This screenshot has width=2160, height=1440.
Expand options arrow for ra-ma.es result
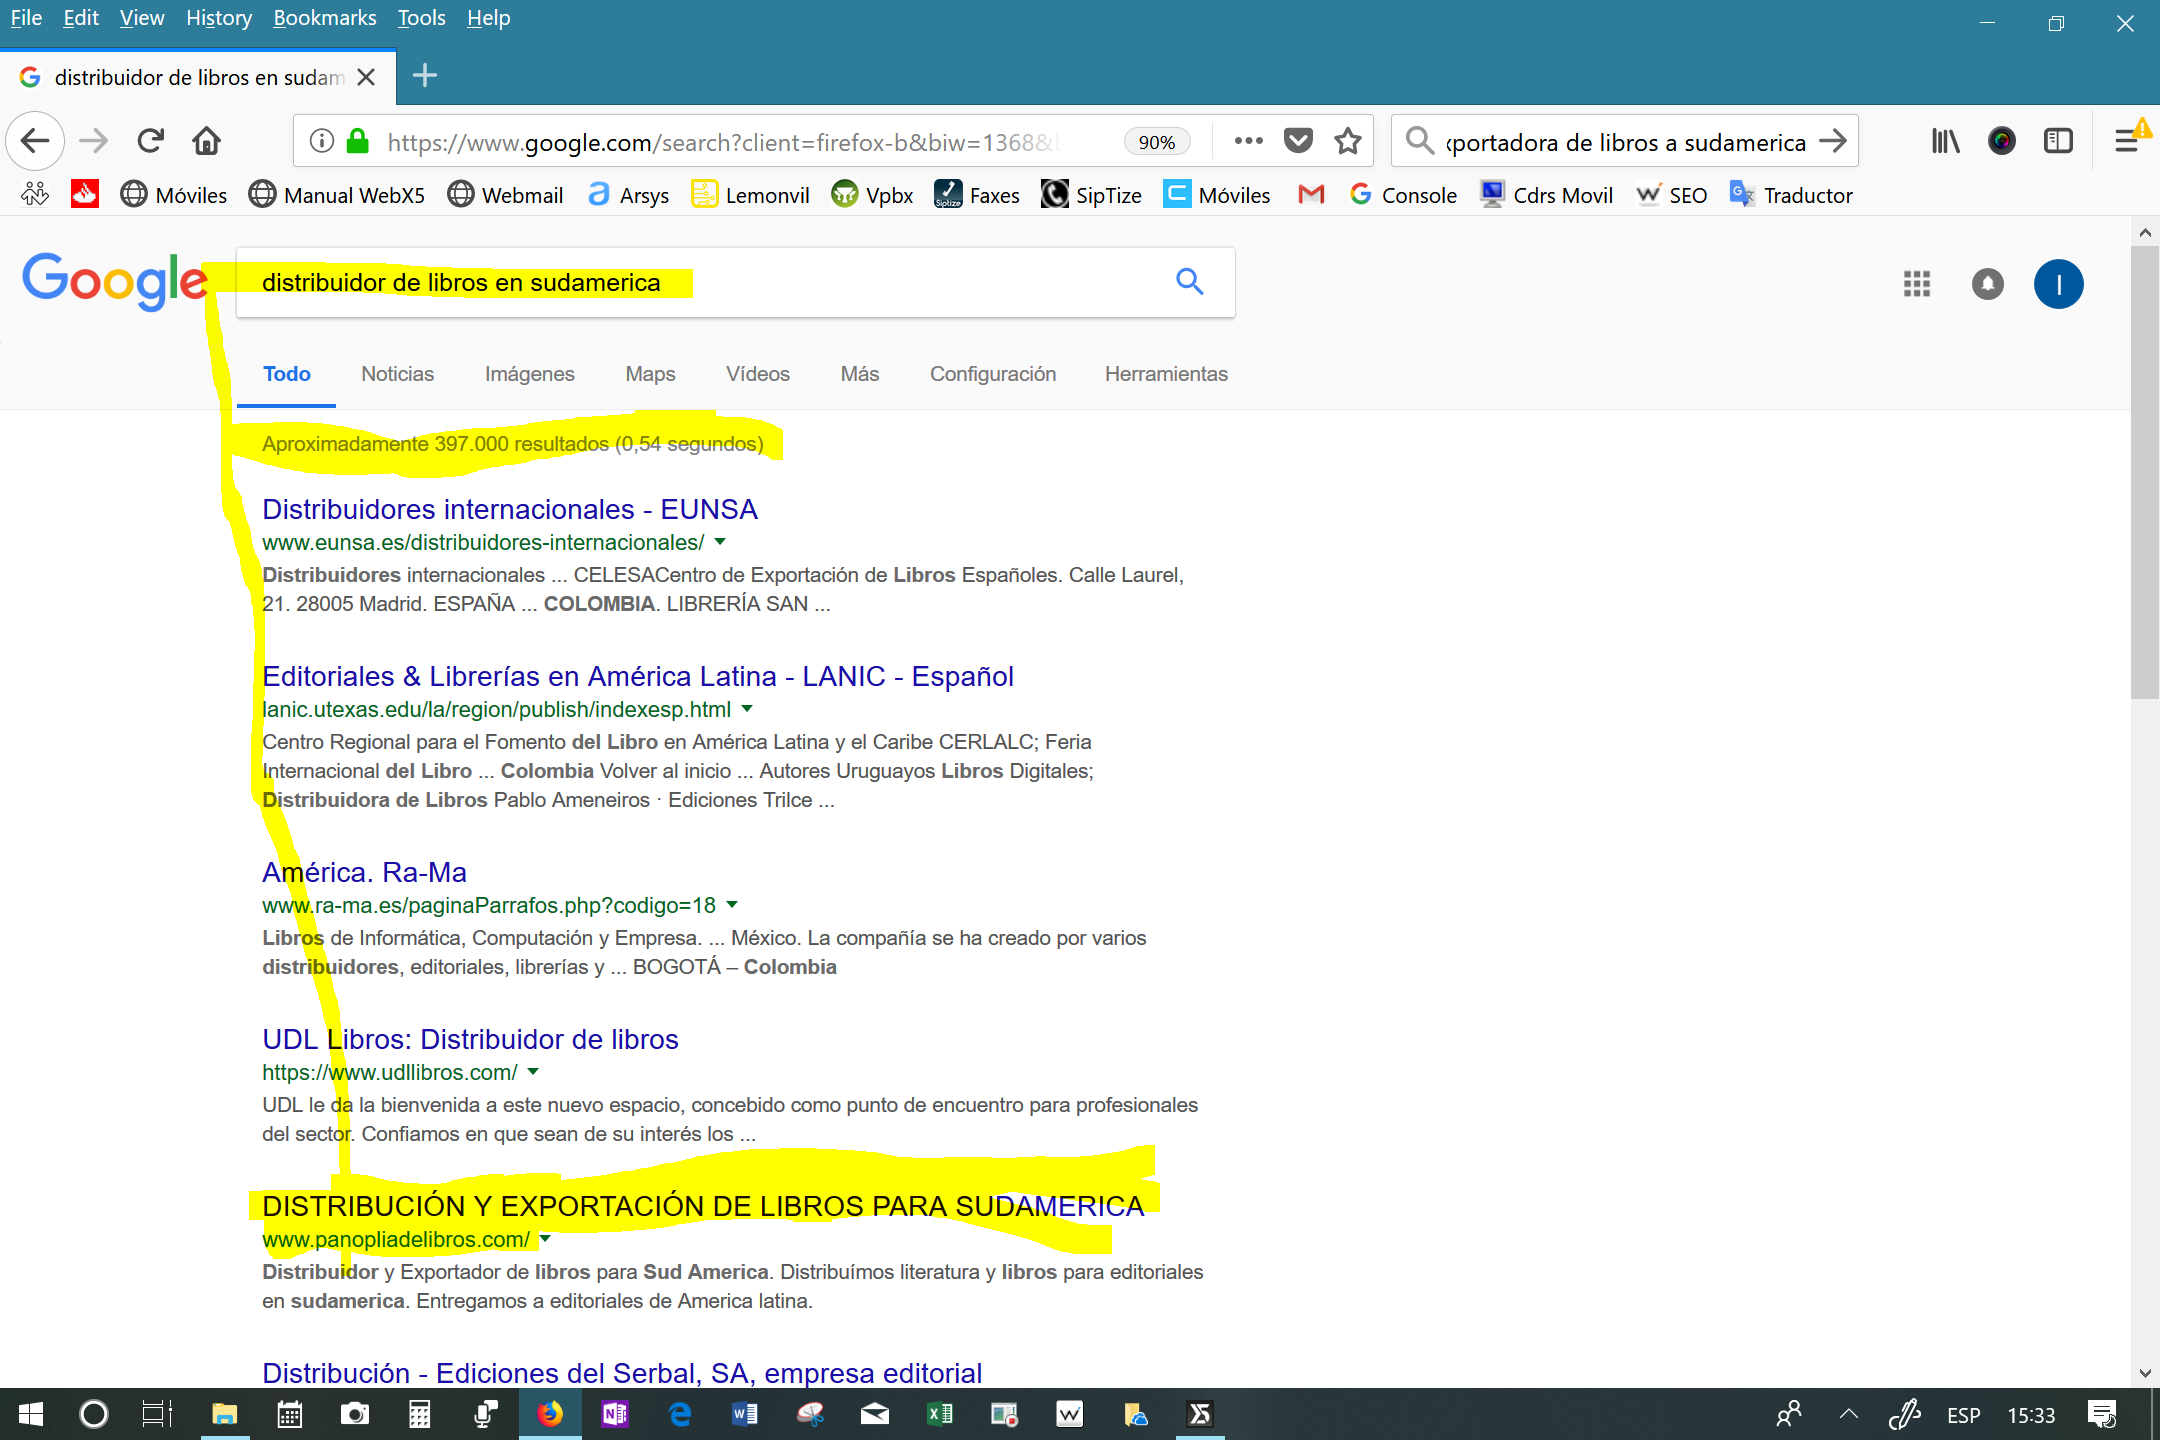tap(732, 905)
